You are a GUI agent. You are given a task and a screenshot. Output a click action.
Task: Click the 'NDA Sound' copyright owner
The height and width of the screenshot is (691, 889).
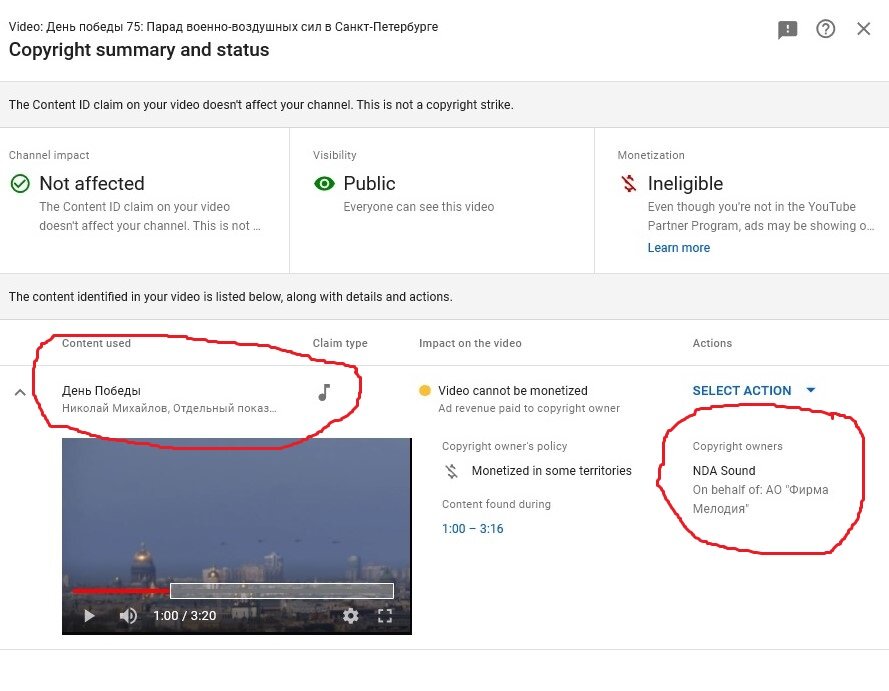click(723, 470)
